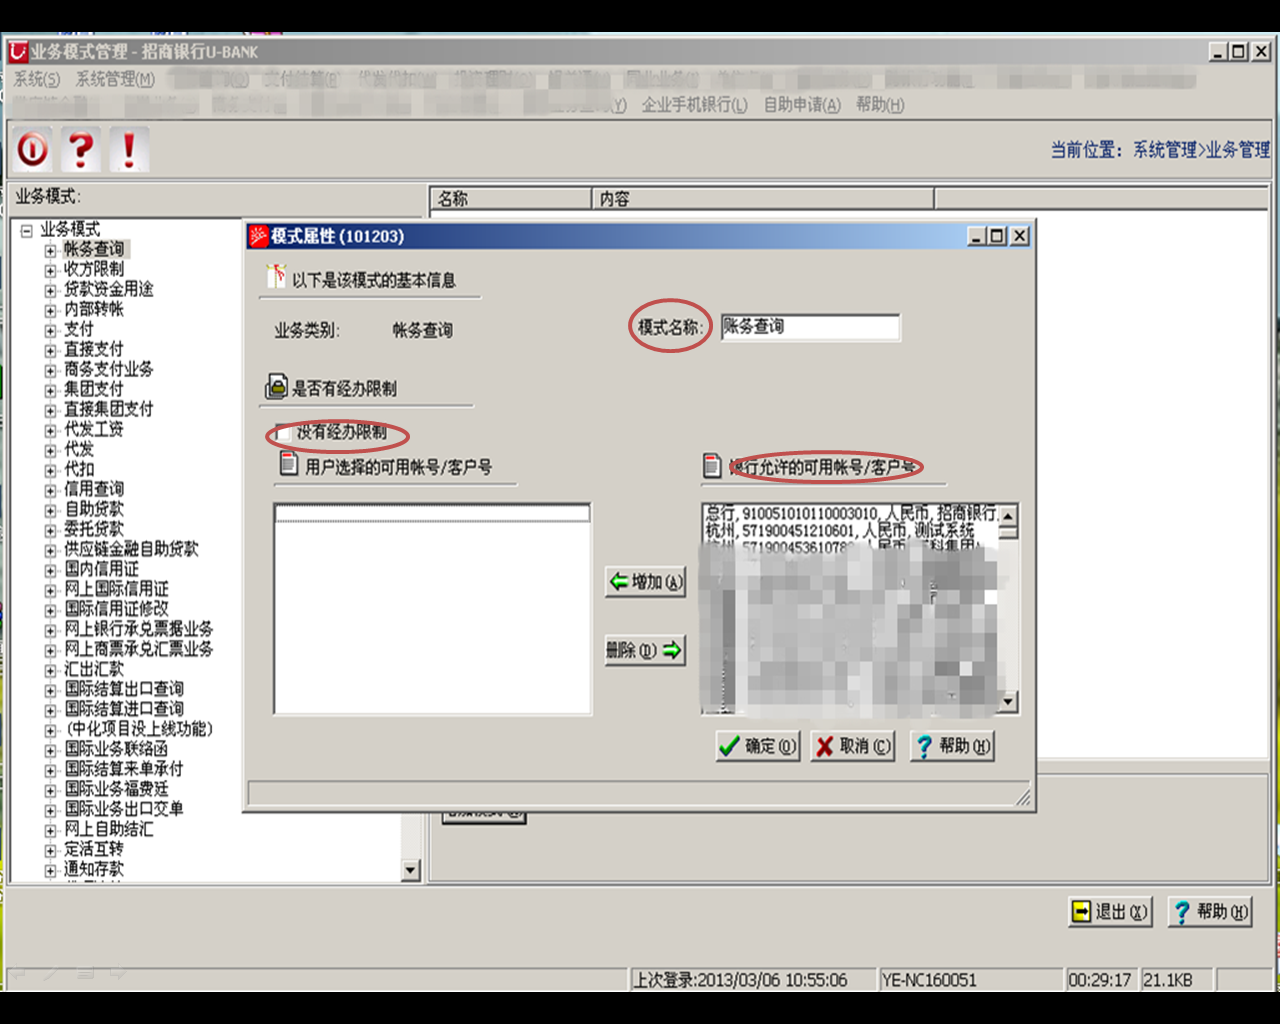This screenshot has height=1024, width=1280.
Task: Select the 杭州 571900451210601 account row
Action: (850, 531)
